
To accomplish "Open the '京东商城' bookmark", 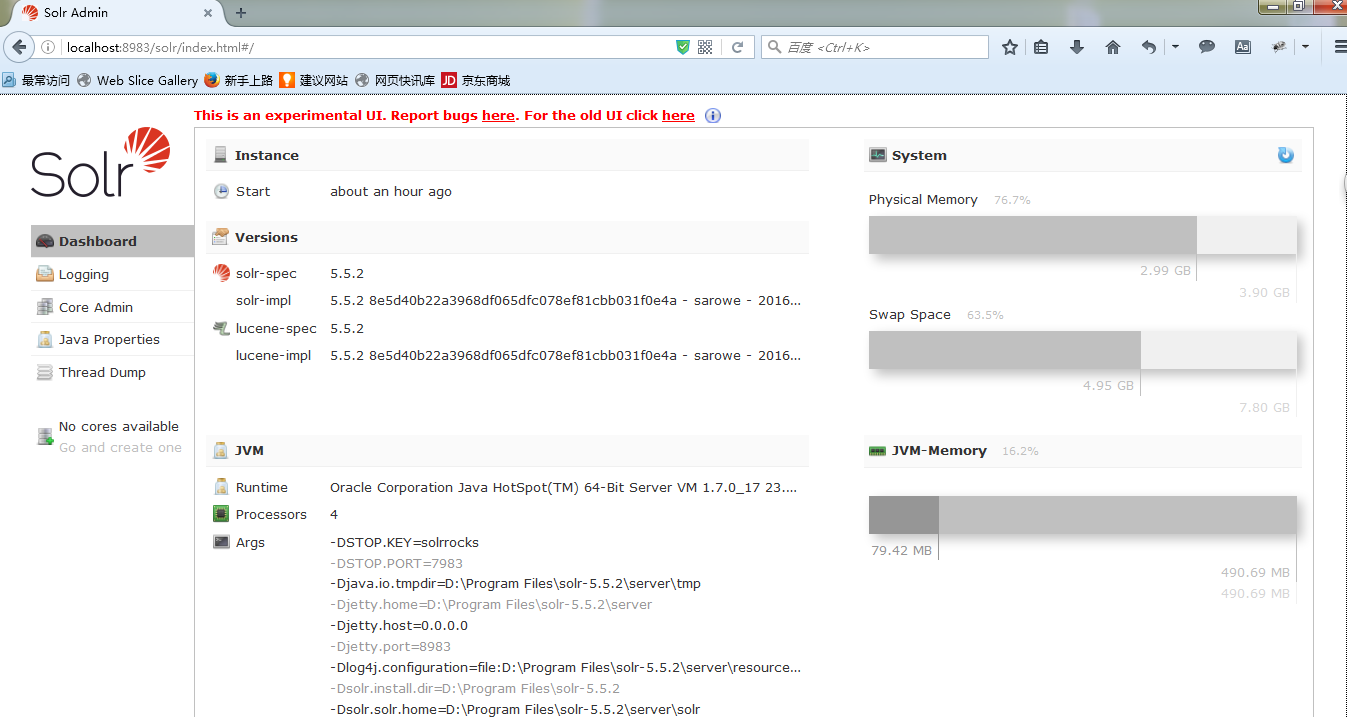I will coord(476,80).
